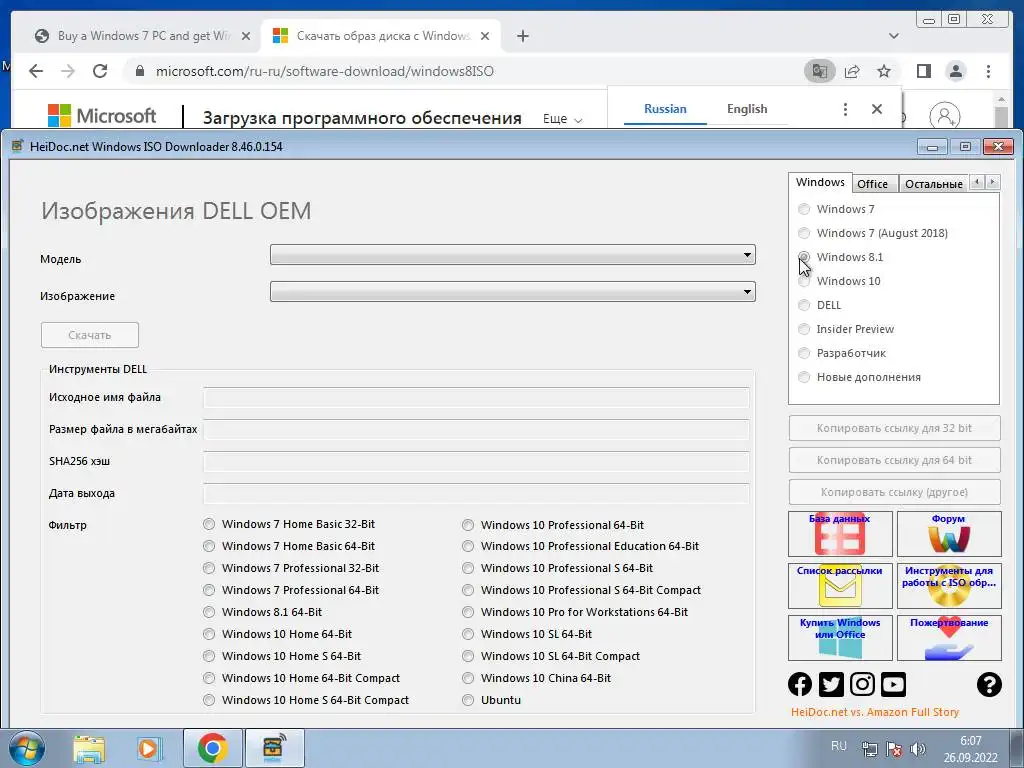Click the Chrome address bar
Viewport: 1024px width, 768px height.
(x=464, y=71)
